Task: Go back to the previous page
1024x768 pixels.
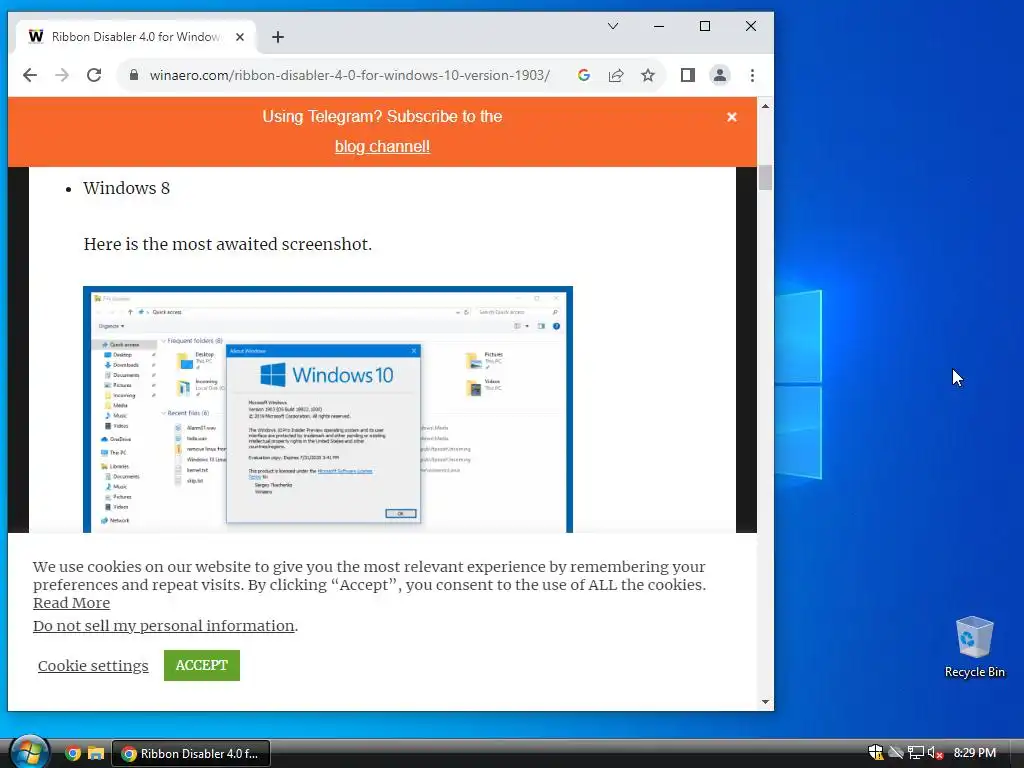Action: point(30,75)
